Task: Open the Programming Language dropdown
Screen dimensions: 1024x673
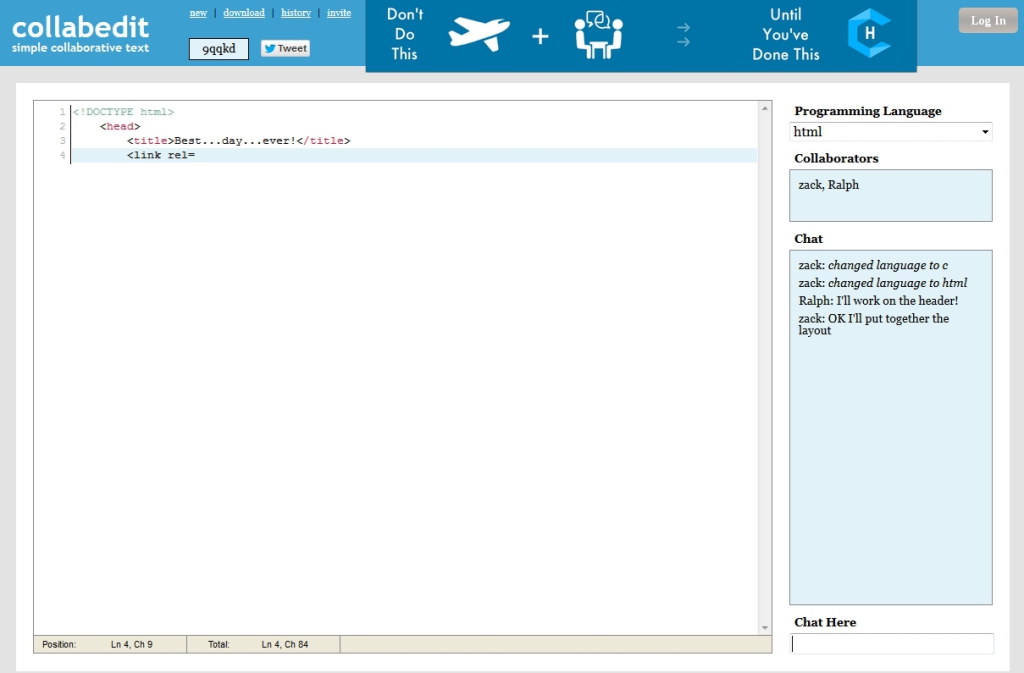Action: click(x=890, y=132)
